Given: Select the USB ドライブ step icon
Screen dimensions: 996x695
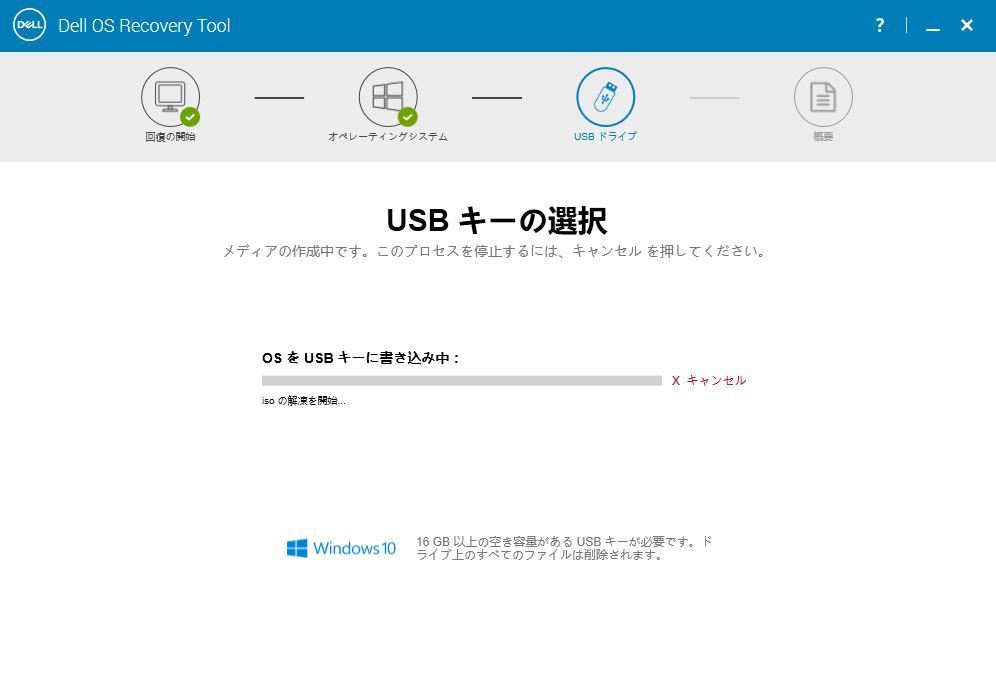Looking at the screenshot, I should [605, 97].
